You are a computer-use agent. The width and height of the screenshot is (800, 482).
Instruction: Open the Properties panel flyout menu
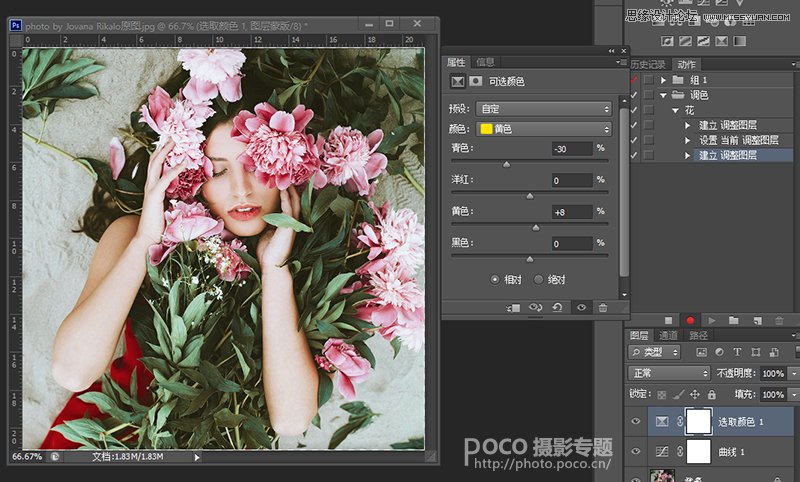[621, 62]
